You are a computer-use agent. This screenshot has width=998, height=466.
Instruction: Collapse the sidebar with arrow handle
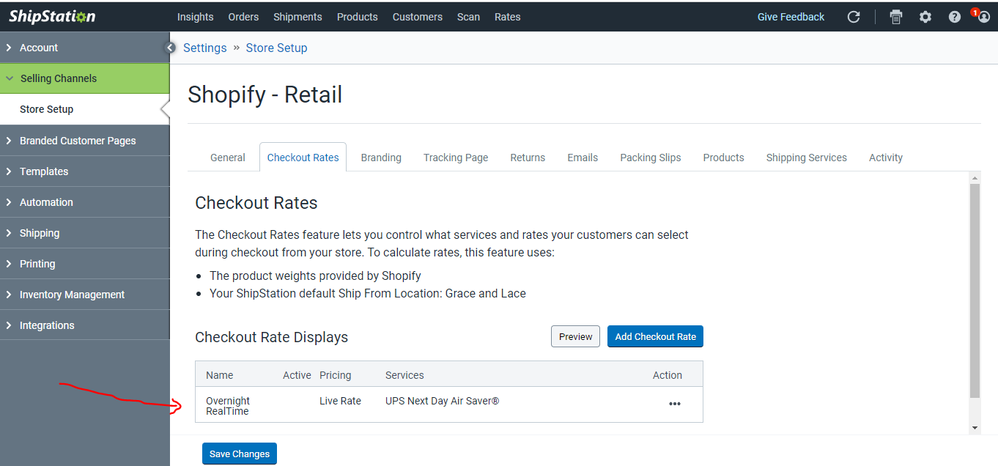[x=170, y=48]
